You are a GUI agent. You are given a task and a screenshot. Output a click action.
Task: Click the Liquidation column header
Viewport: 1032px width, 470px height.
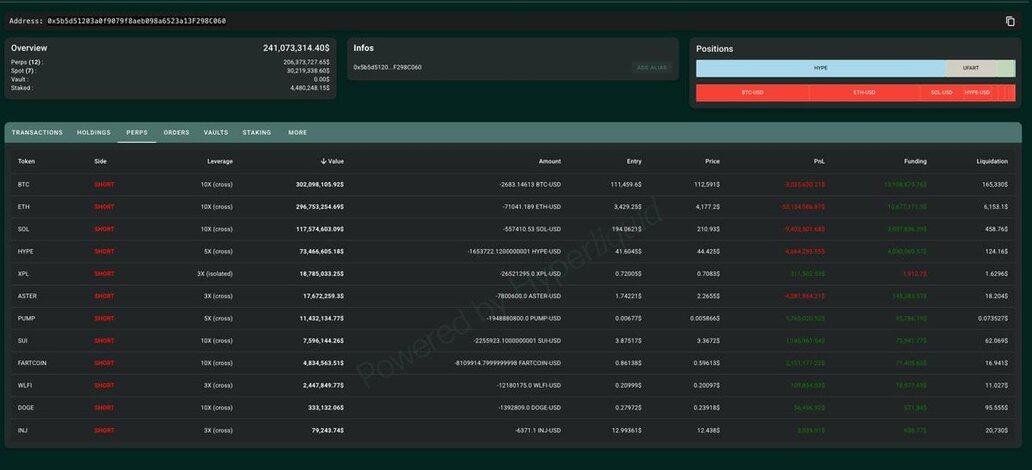point(992,161)
